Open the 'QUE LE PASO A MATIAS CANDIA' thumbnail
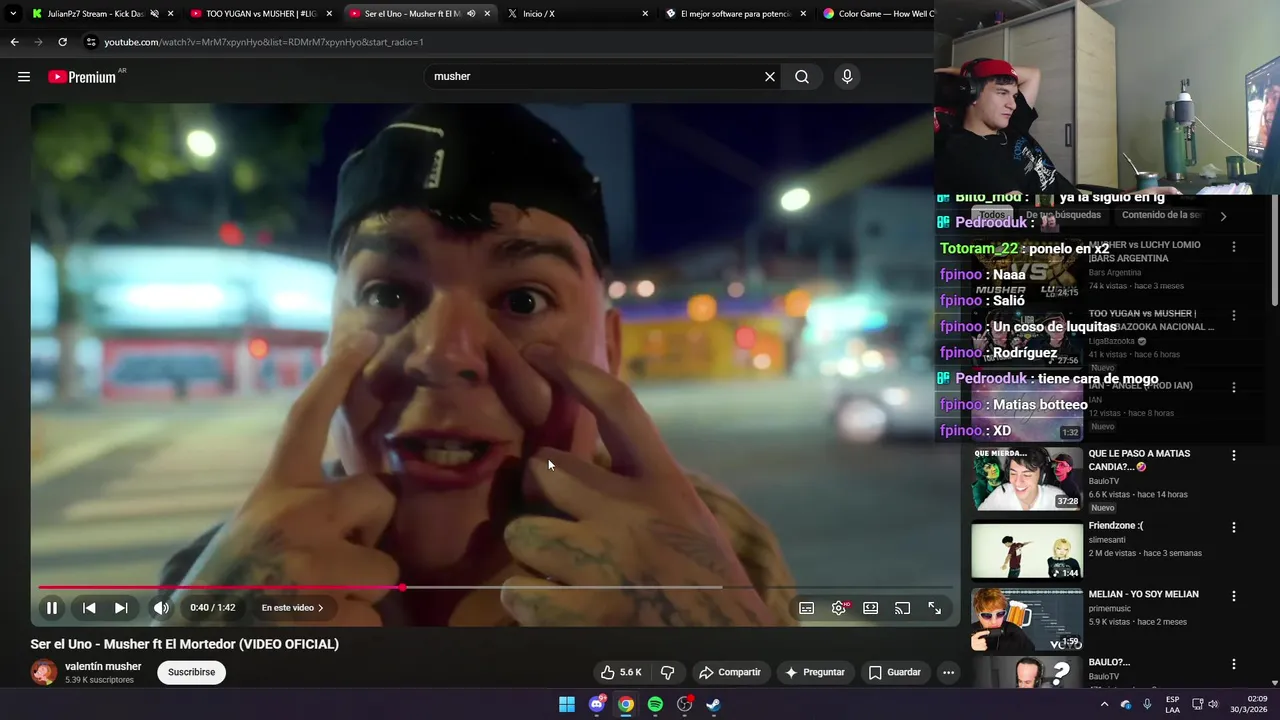 1027,480
